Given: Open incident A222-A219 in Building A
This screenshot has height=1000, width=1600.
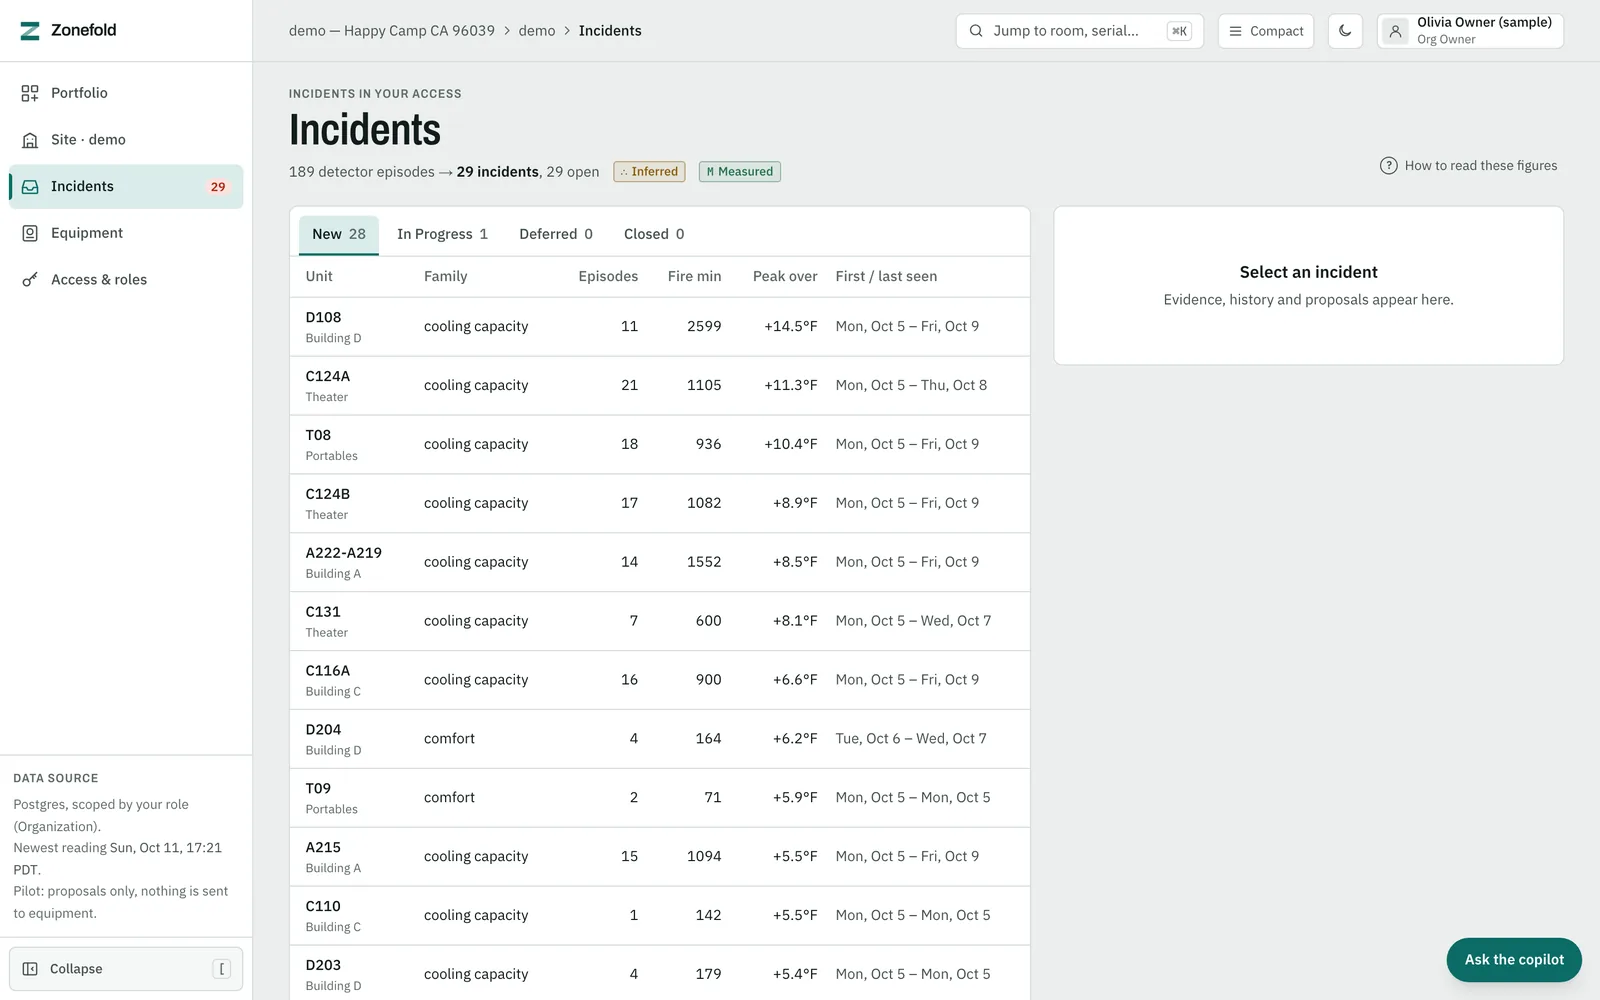Looking at the screenshot, I should (660, 563).
